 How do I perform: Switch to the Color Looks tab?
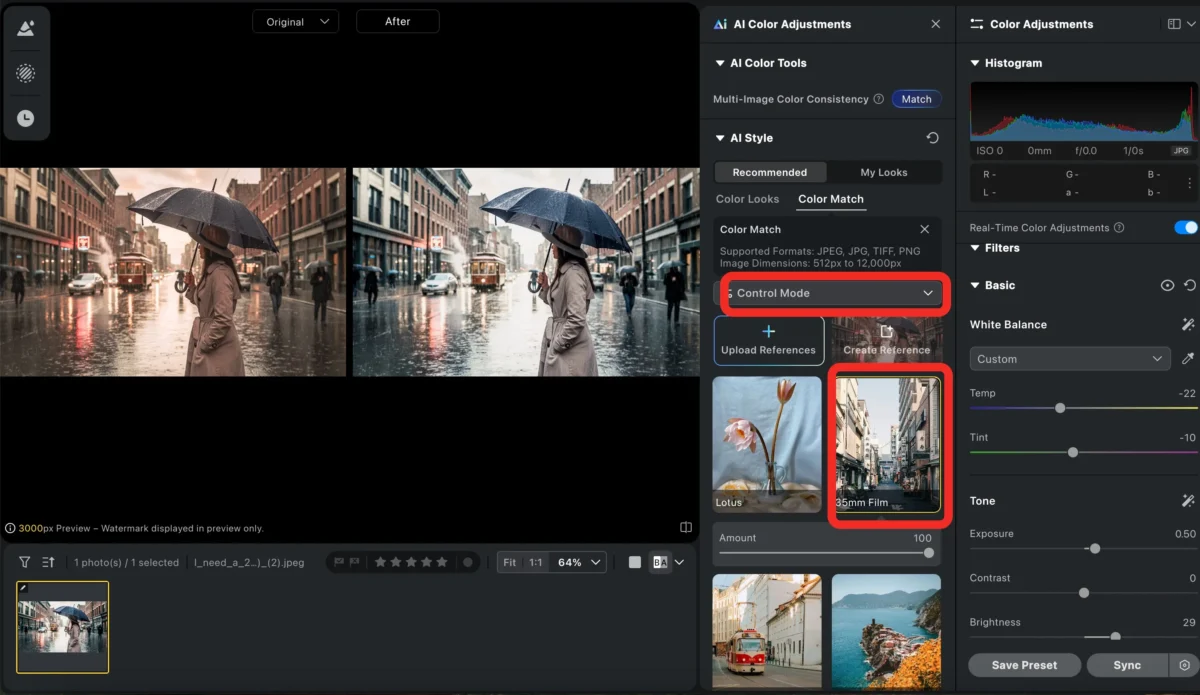click(747, 199)
